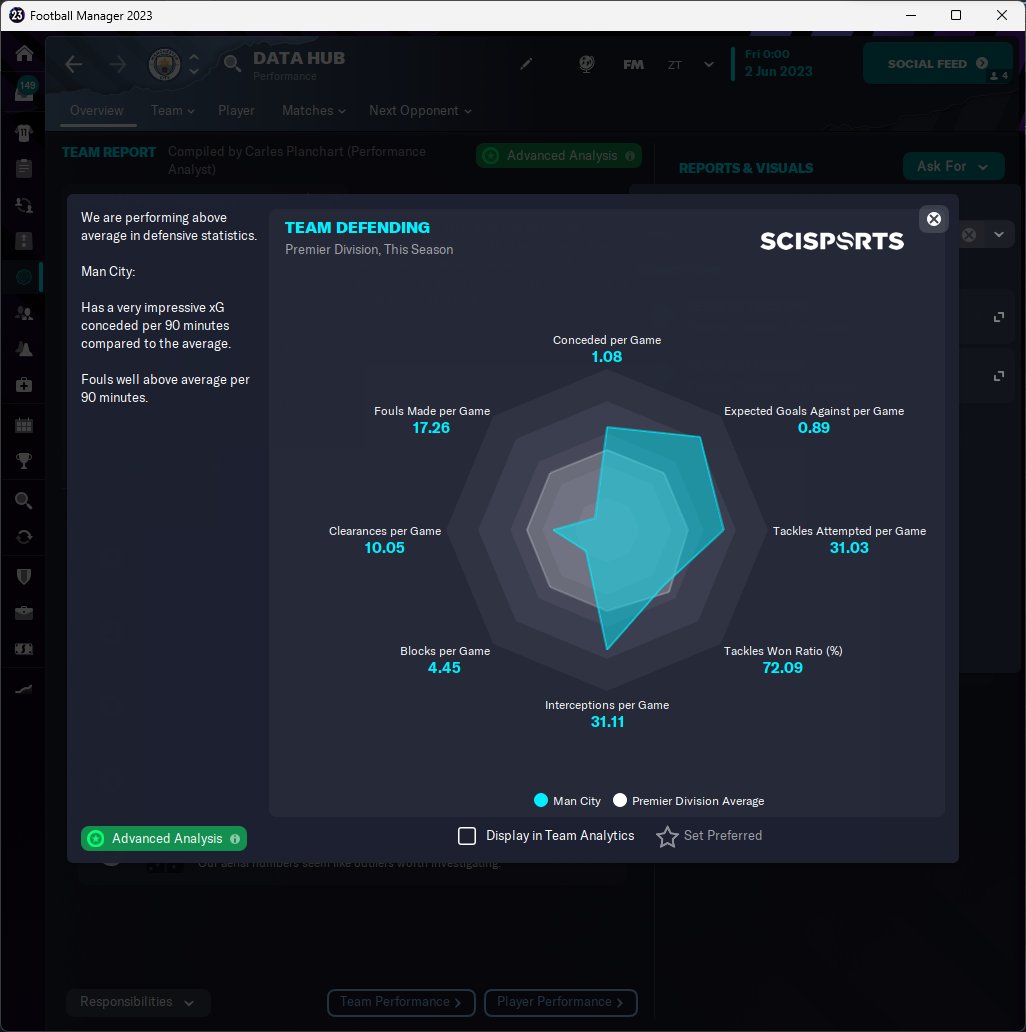Click the Team Defending chart title

tap(357, 228)
